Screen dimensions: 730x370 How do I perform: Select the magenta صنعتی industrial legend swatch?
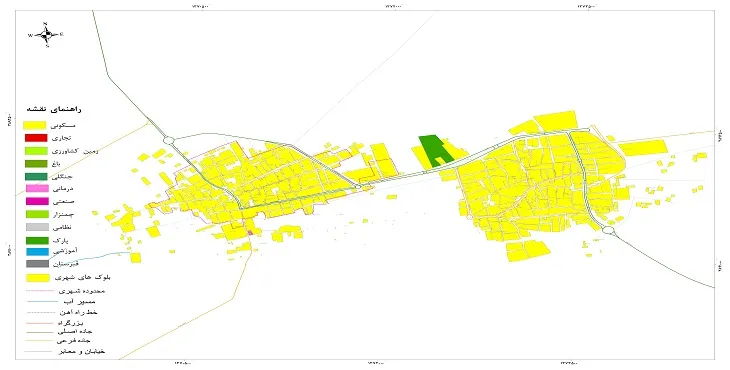(37, 202)
